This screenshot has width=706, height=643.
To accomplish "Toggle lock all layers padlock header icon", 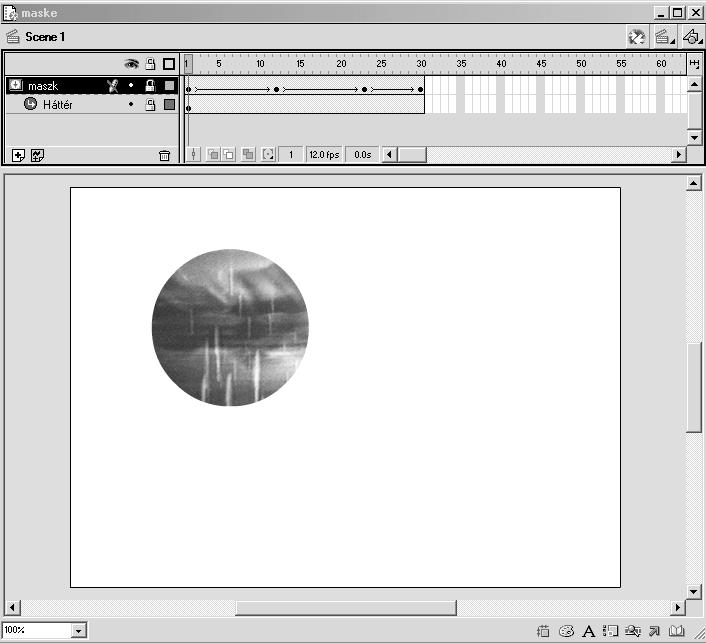I will click(150, 64).
